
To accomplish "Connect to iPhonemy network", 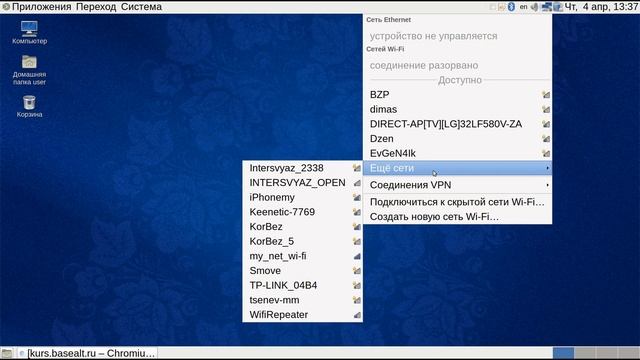I will [302, 197].
